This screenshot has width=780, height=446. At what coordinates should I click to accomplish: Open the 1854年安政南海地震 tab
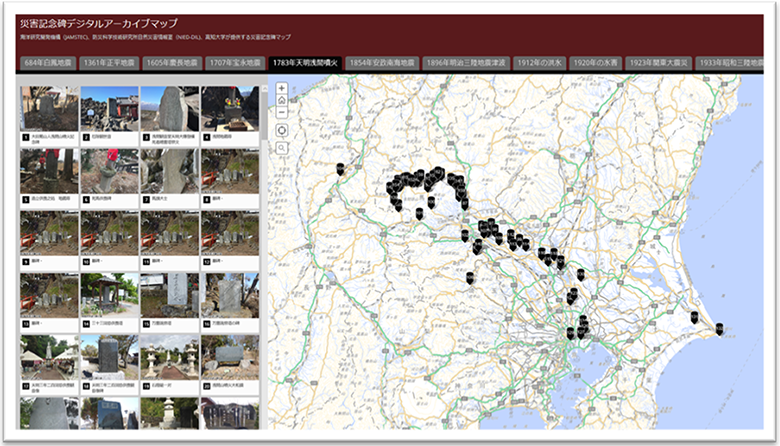[x=383, y=63]
